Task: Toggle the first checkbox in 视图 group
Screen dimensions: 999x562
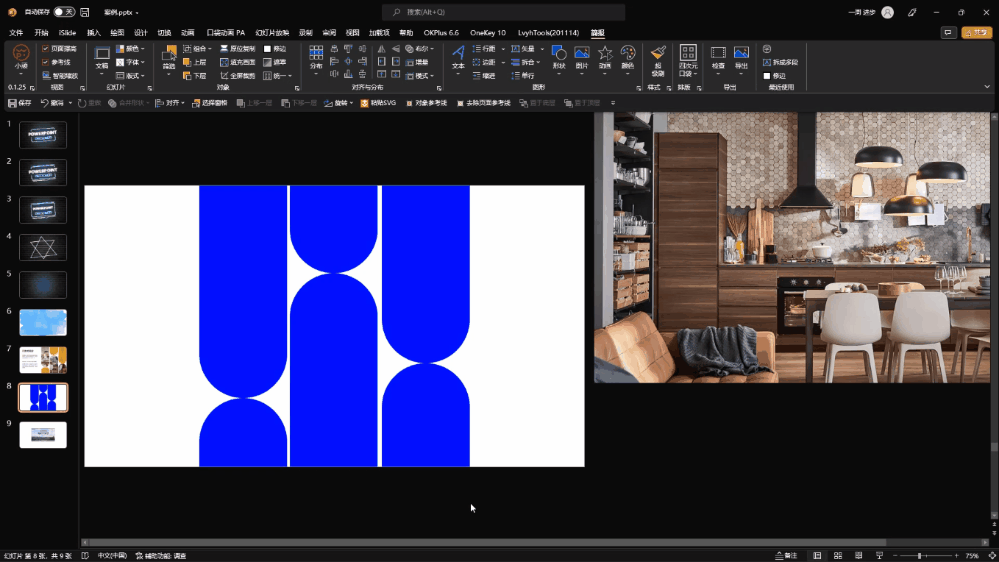Action: click(x=45, y=48)
